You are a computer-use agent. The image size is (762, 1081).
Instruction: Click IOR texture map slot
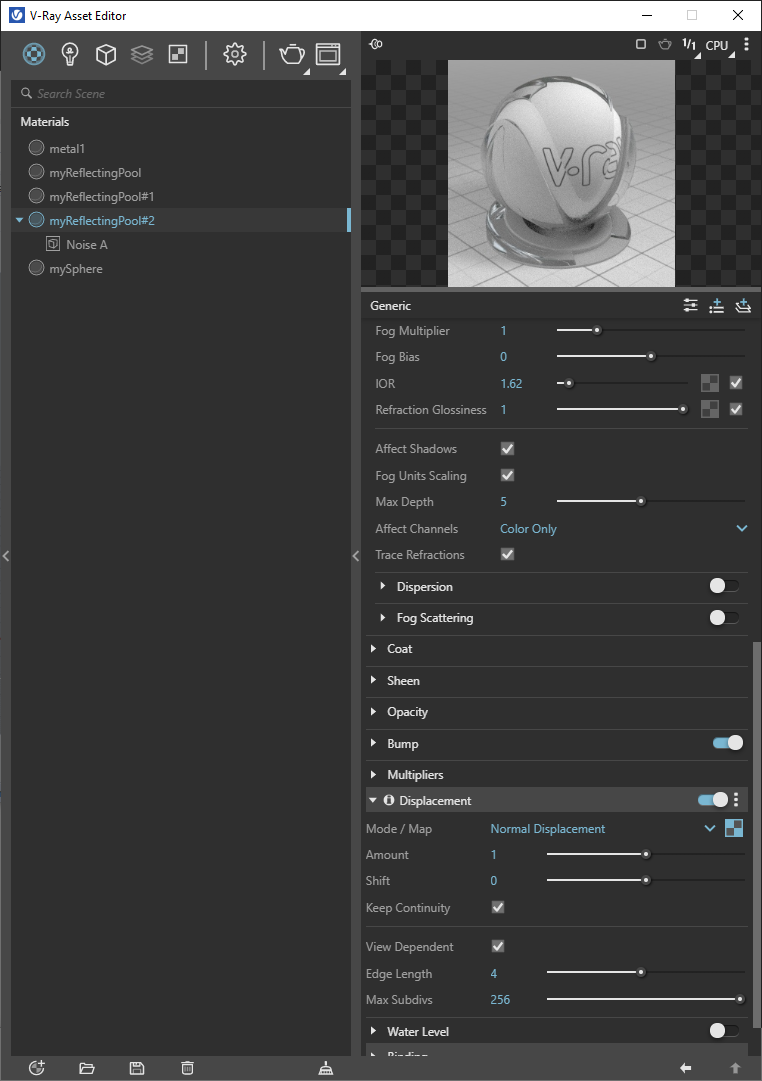[710, 383]
